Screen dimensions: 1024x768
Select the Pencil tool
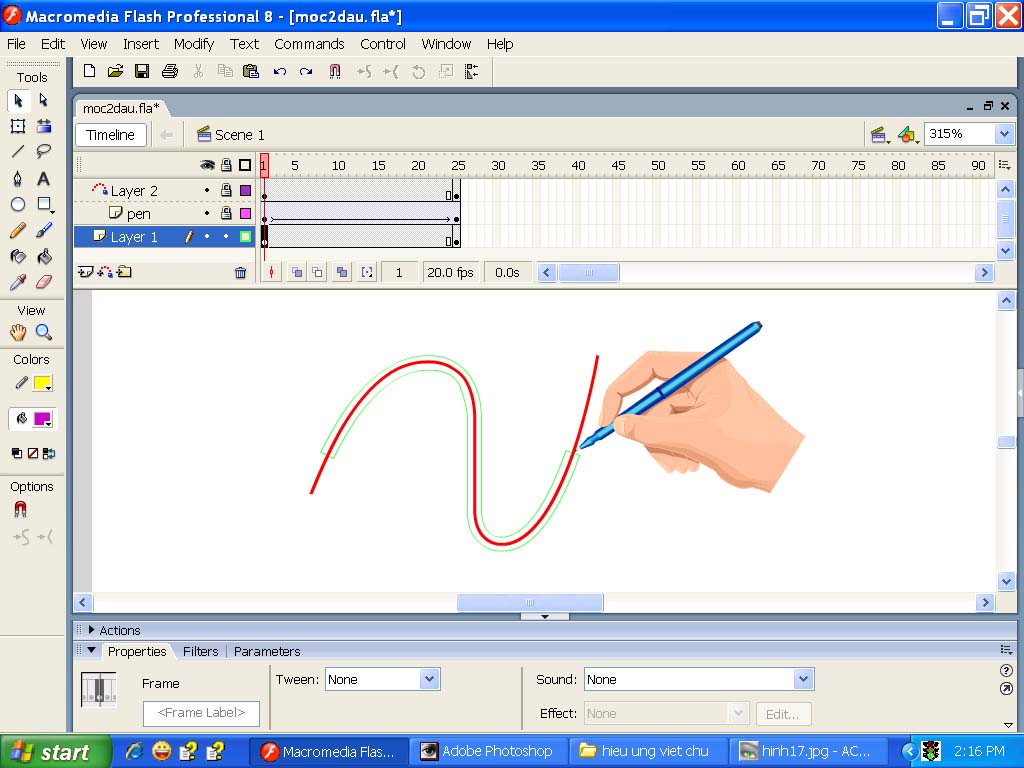pyautogui.click(x=18, y=231)
